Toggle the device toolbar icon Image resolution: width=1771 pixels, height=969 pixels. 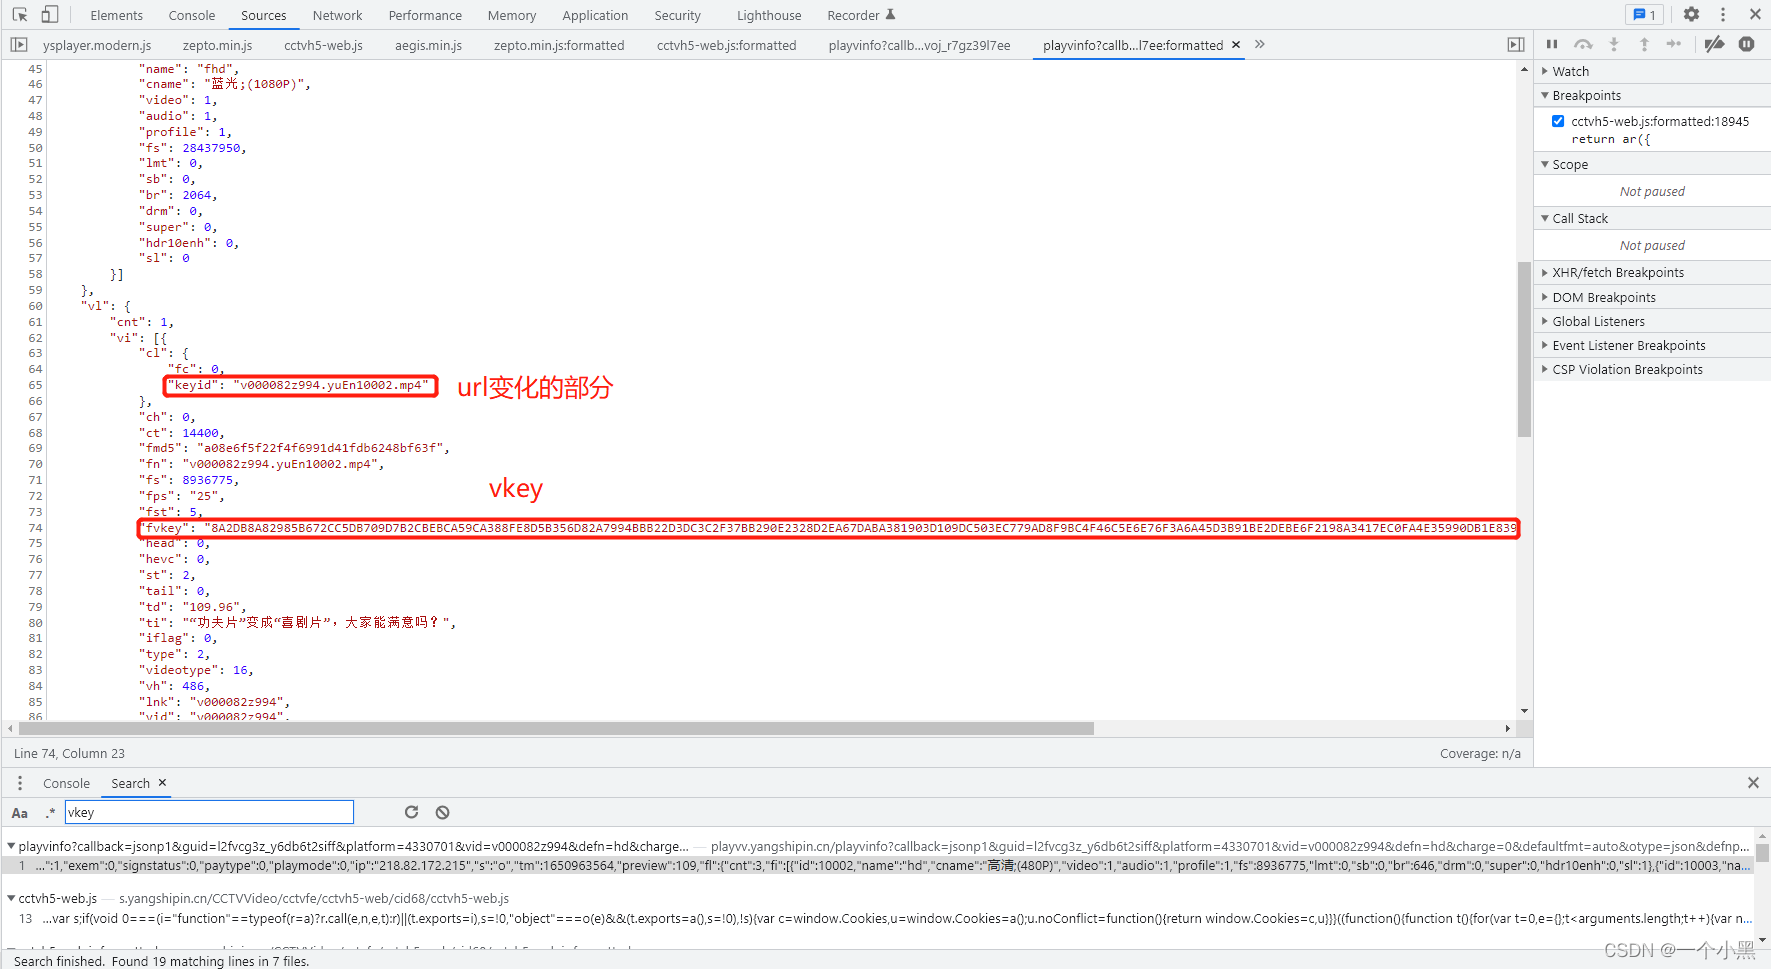49,15
